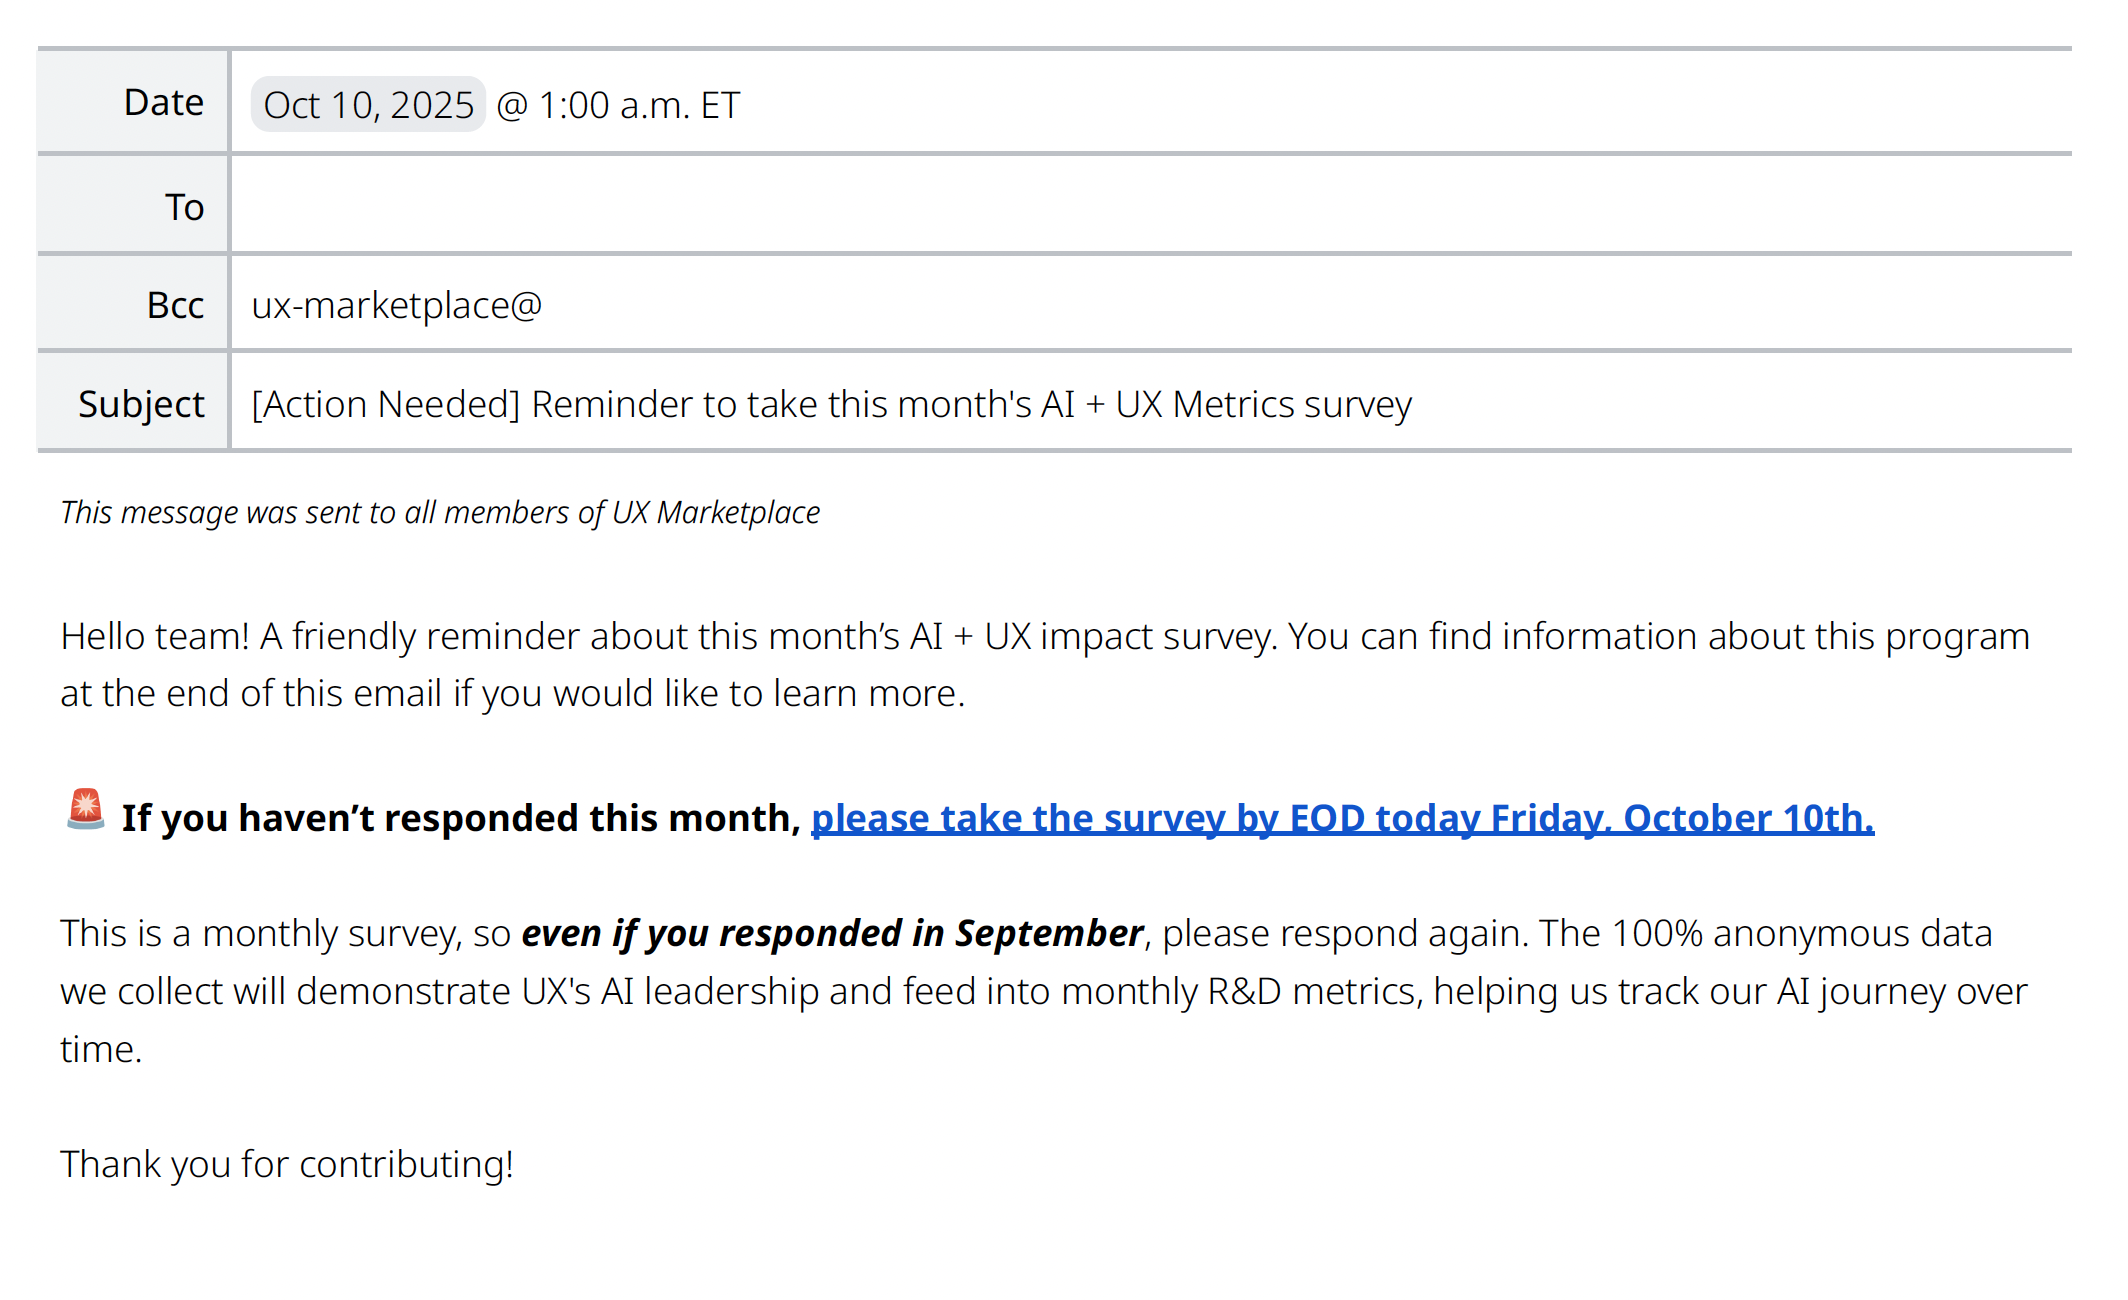Click the Subject row label
Viewport: 2128px width, 1300px height.
tap(141, 405)
